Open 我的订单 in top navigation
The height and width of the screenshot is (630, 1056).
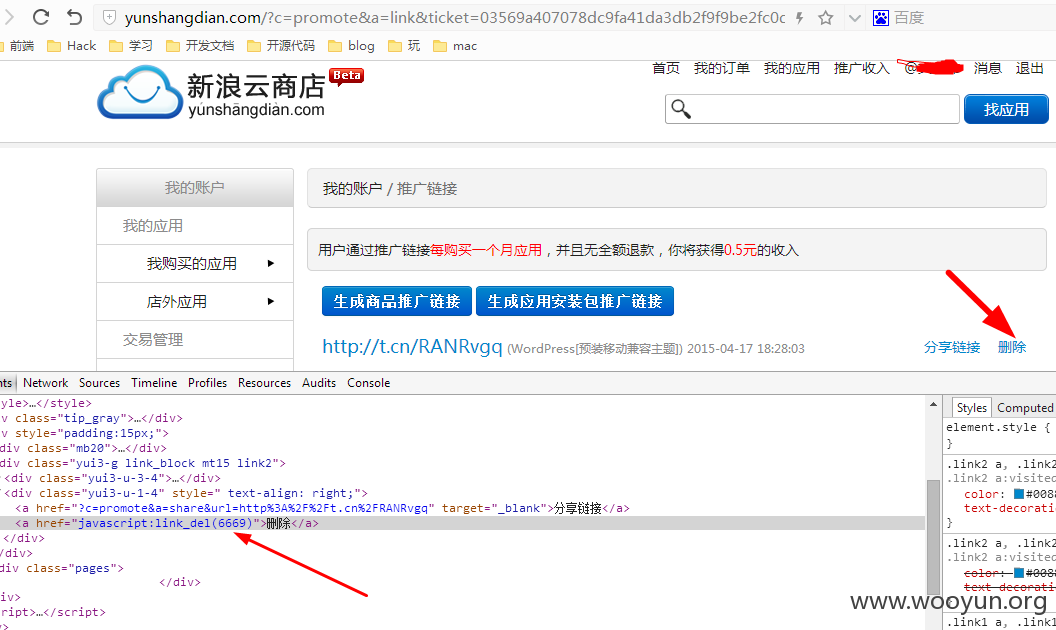click(722, 68)
